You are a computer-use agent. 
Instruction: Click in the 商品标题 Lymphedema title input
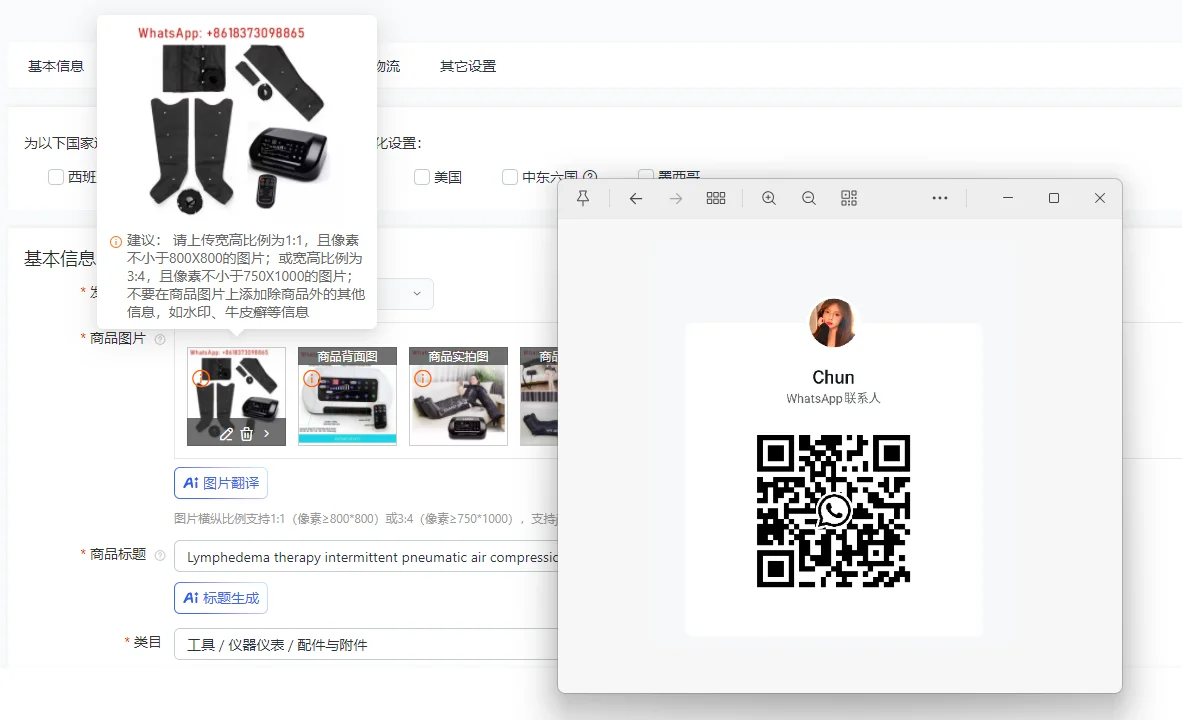(366, 556)
